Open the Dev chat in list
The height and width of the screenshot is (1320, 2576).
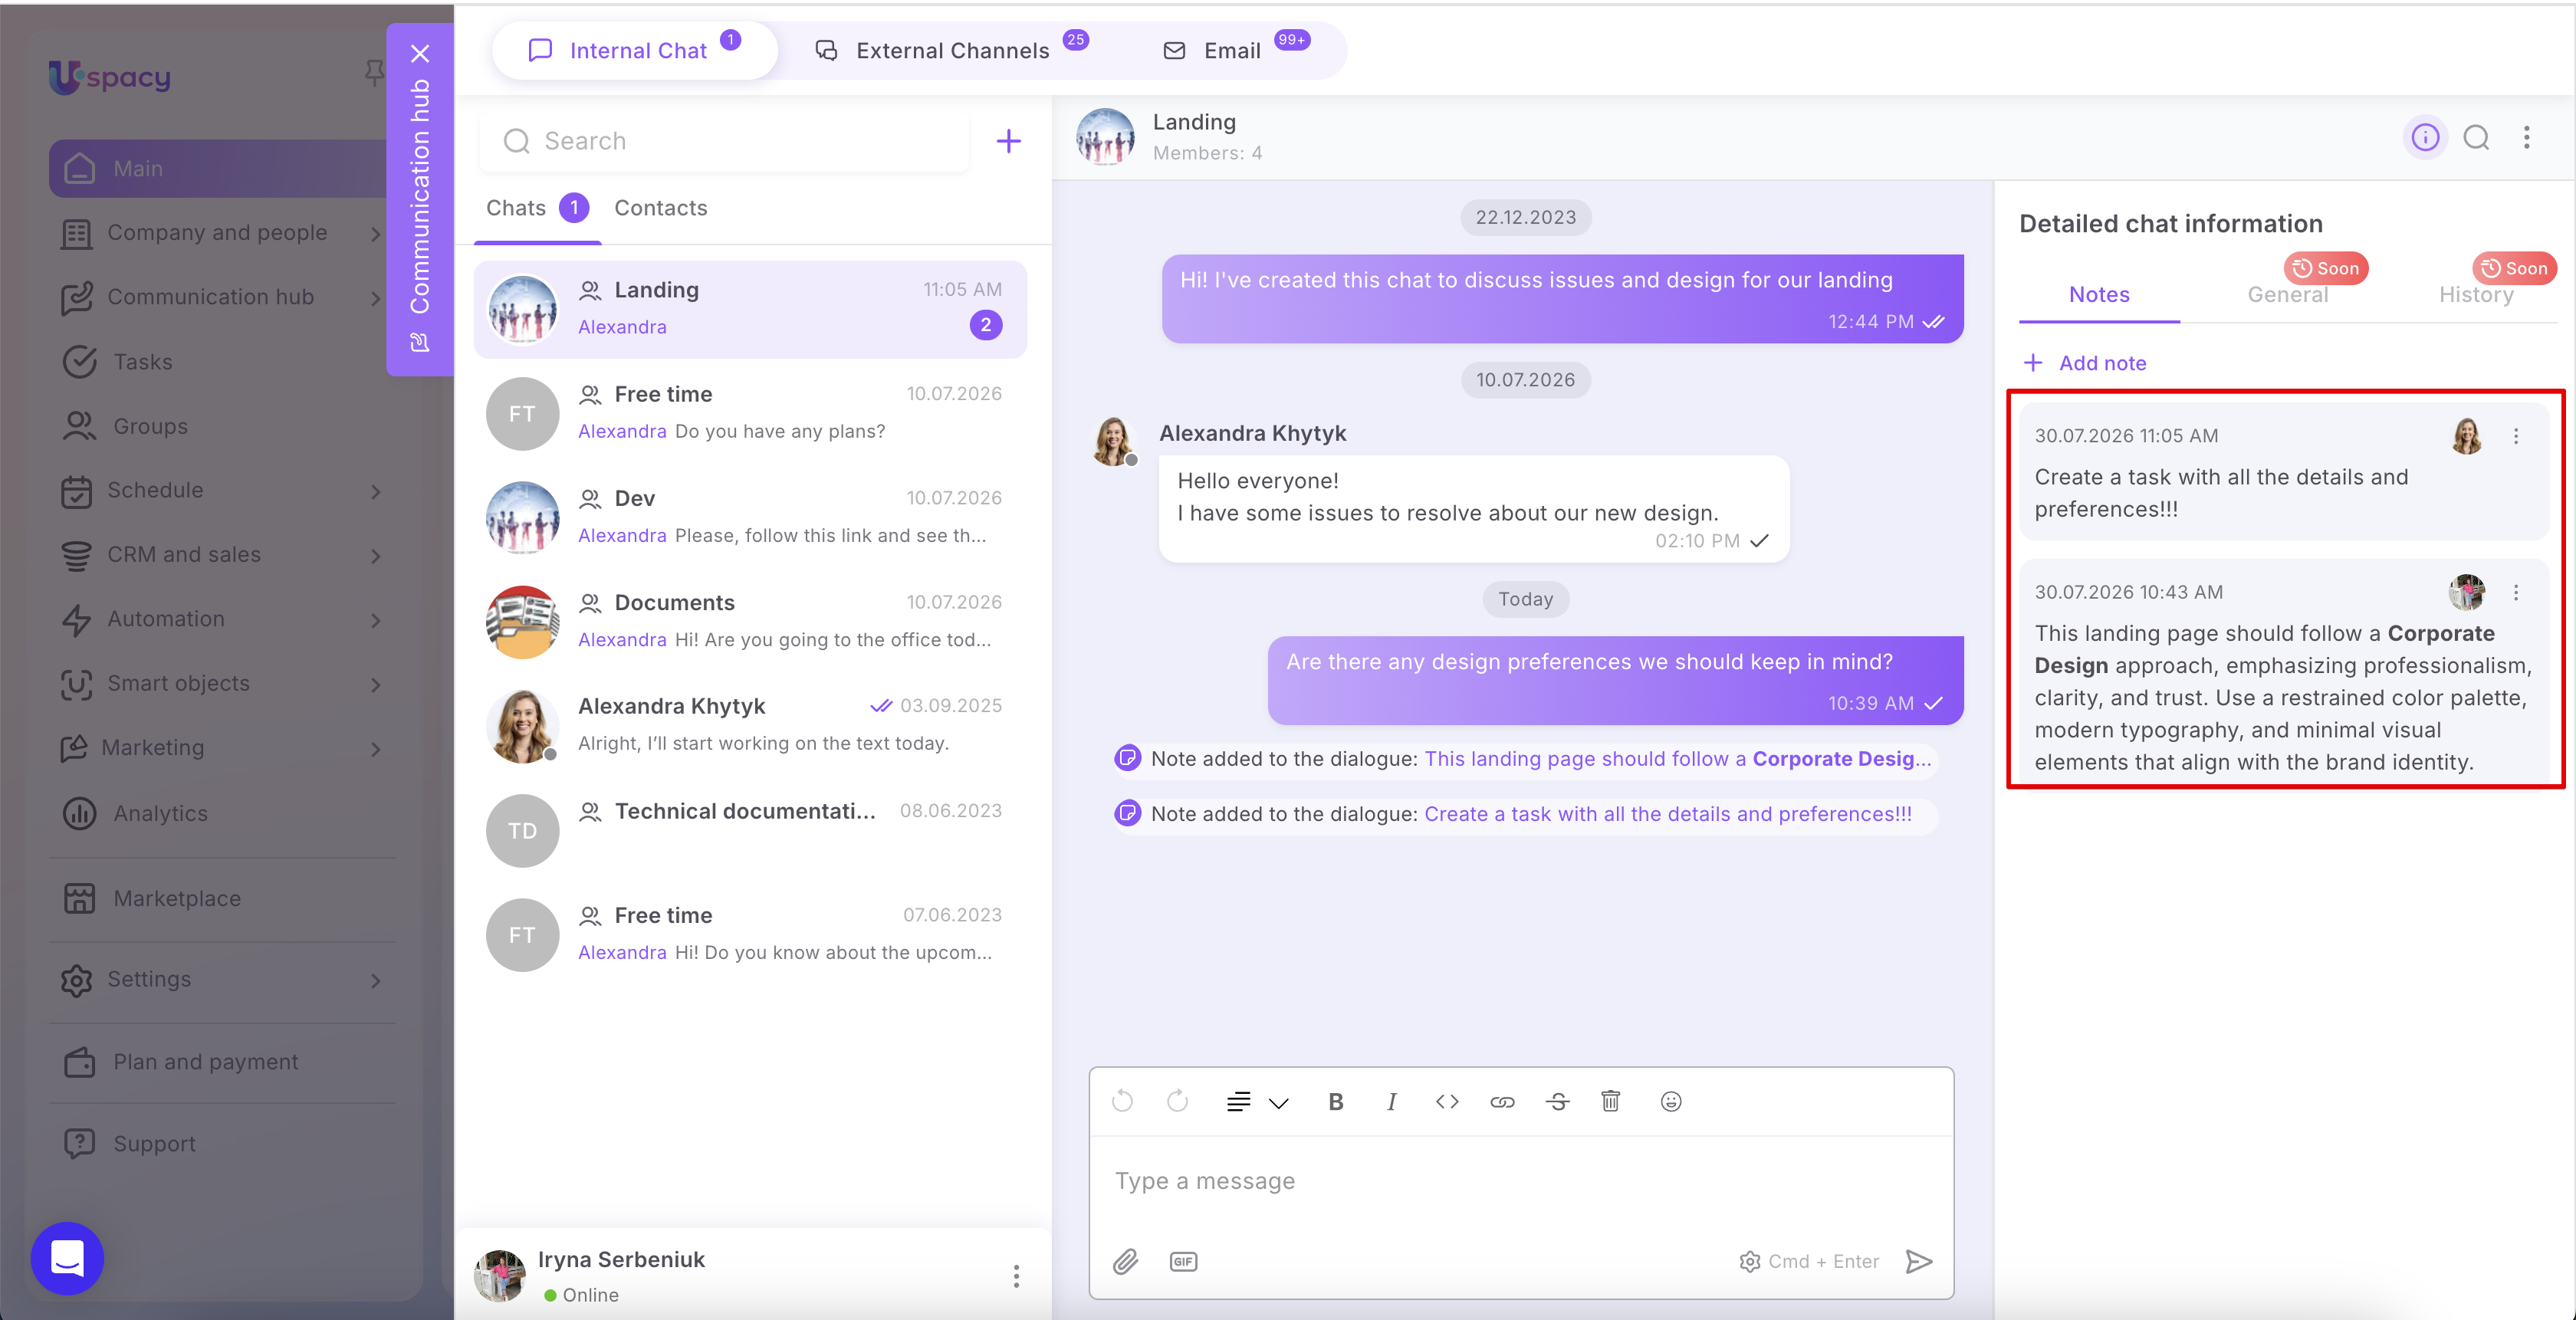tap(750, 517)
